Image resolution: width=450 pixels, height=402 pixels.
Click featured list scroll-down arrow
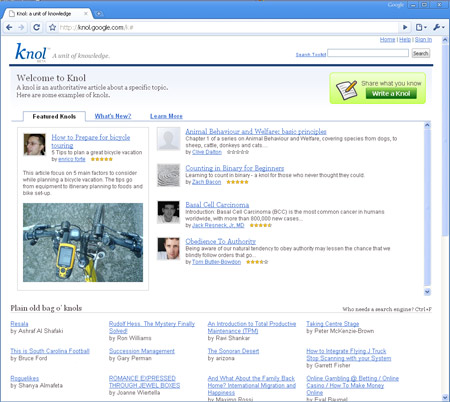pos(427,292)
